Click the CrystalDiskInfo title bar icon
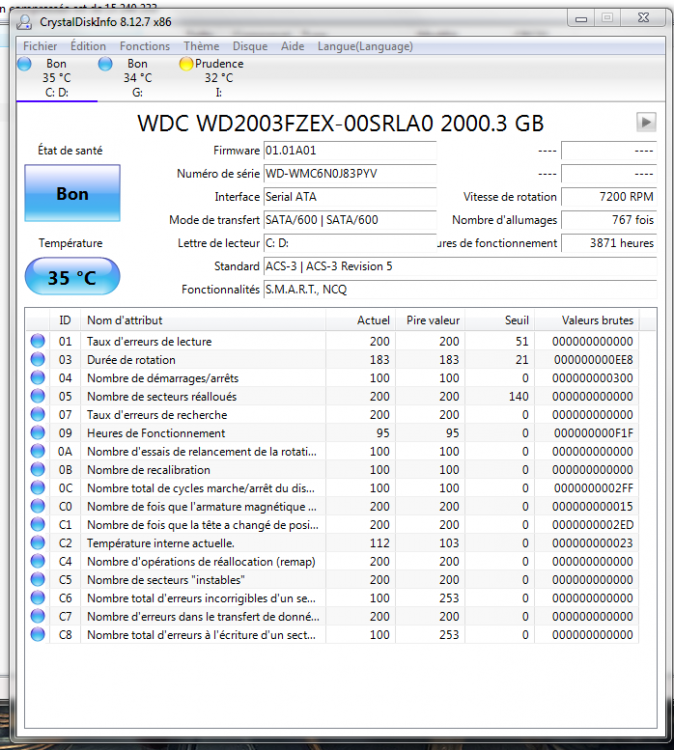 tap(24, 22)
